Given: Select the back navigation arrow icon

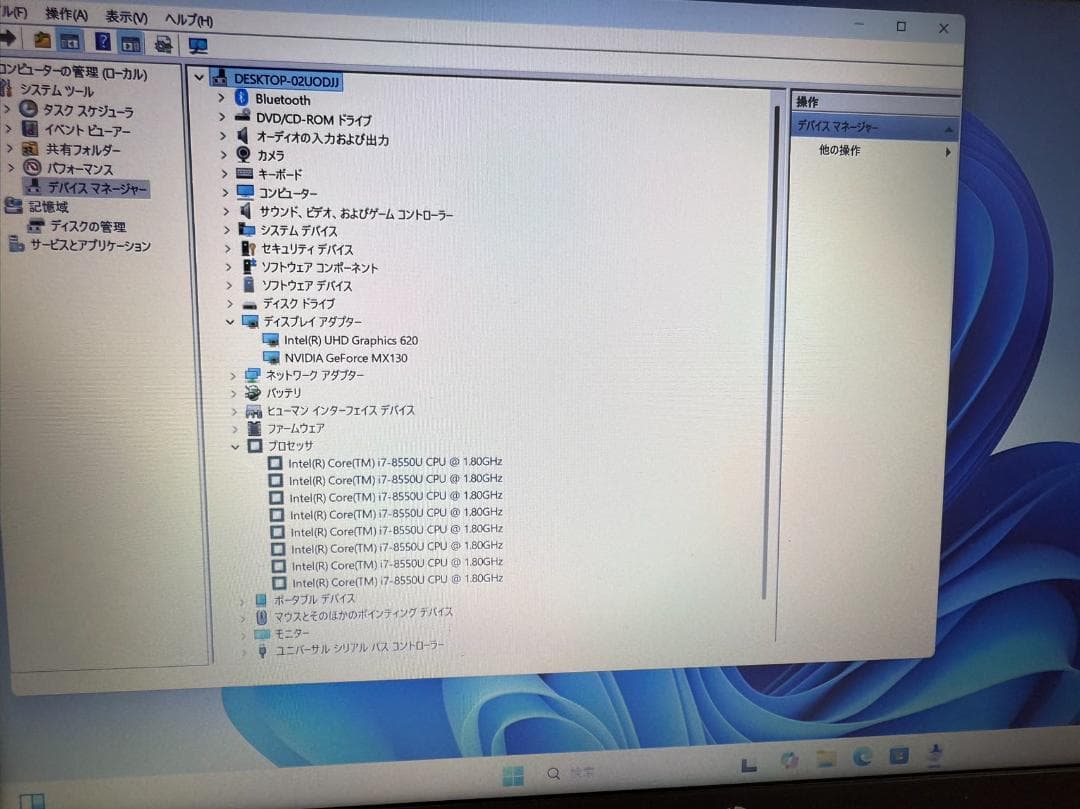Looking at the screenshot, I should click(8, 43).
